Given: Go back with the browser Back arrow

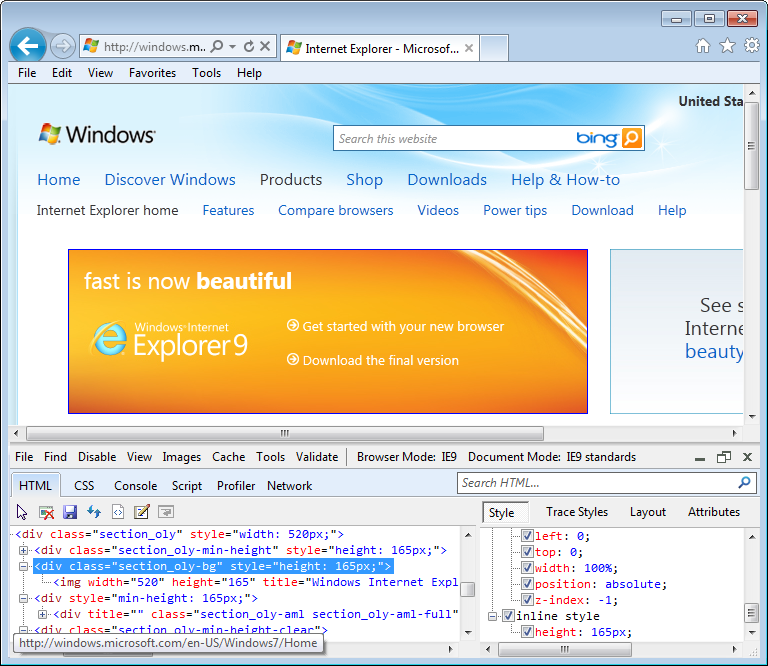Looking at the screenshot, I should pyautogui.click(x=28, y=47).
